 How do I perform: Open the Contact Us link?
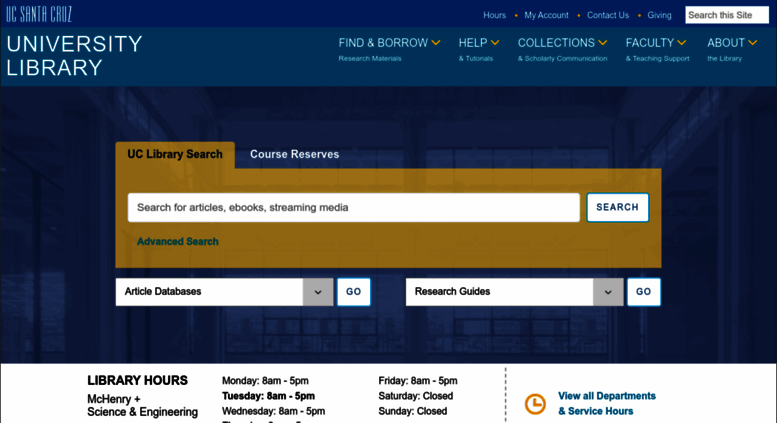[x=608, y=15]
